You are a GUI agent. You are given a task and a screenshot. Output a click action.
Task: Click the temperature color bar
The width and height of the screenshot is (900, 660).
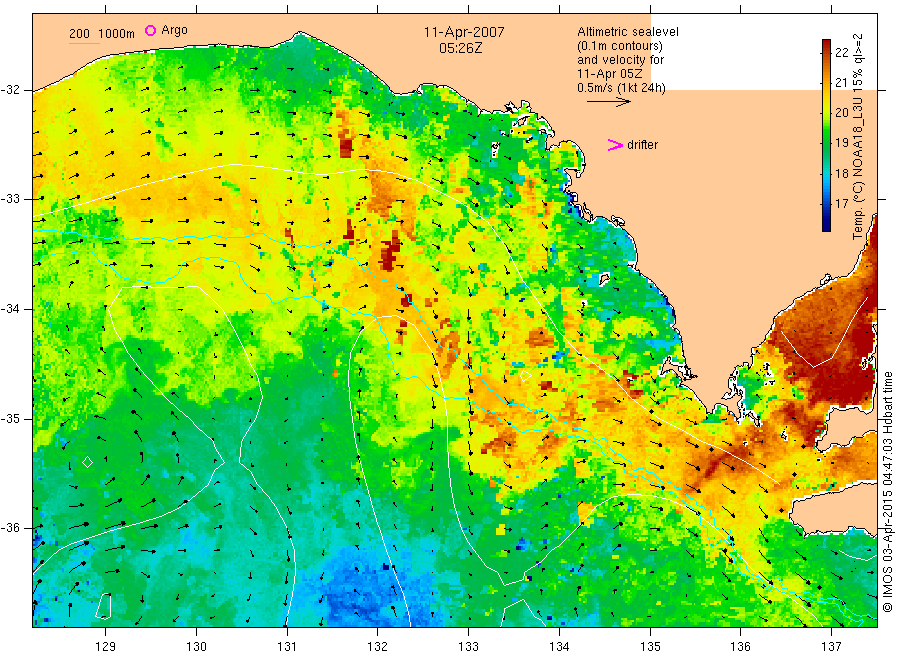pyautogui.click(x=827, y=135)
